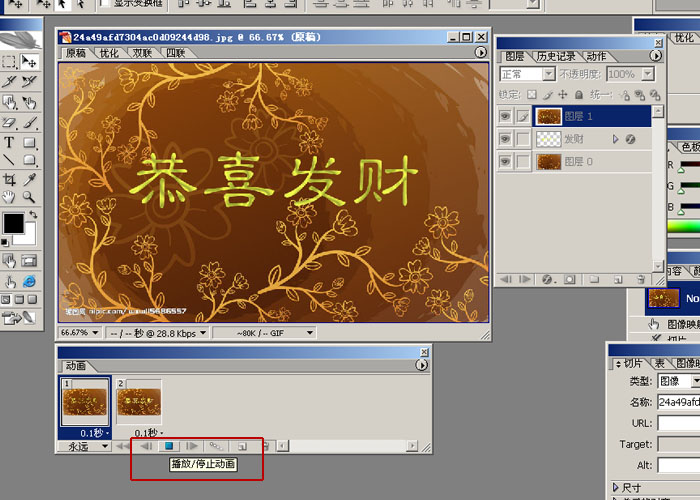This screenshot has width=700, height=500.
Task: Switch to 历史记录 tab
Action: [x=556, y=56]
